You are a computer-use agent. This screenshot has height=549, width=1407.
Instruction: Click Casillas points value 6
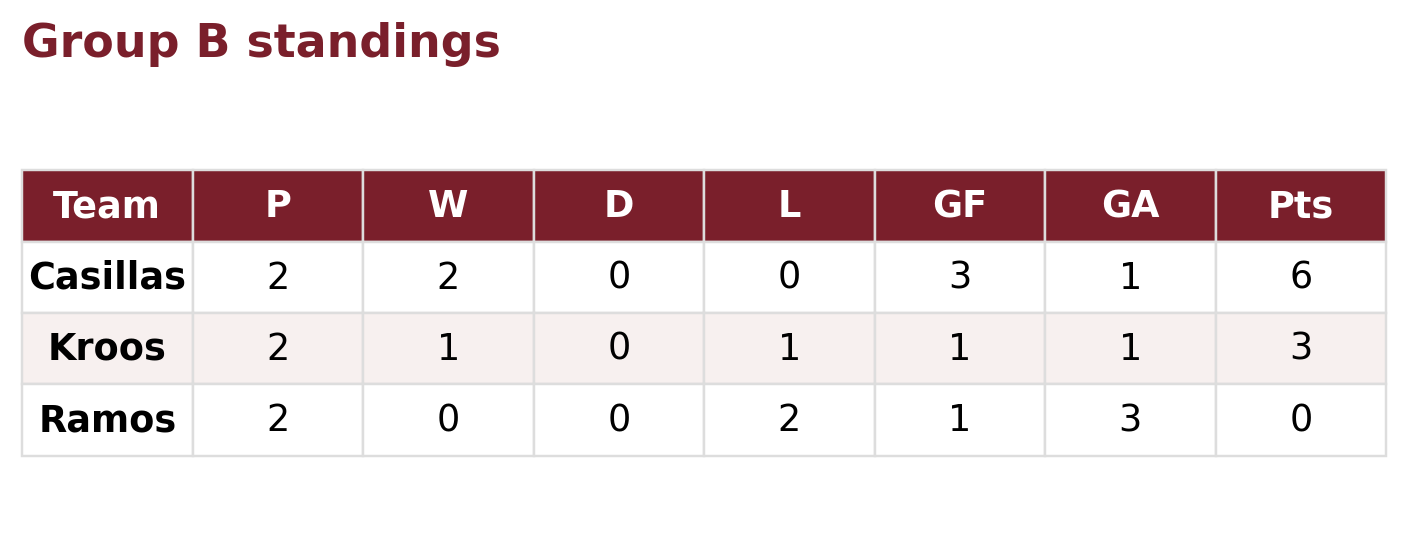1300,277
